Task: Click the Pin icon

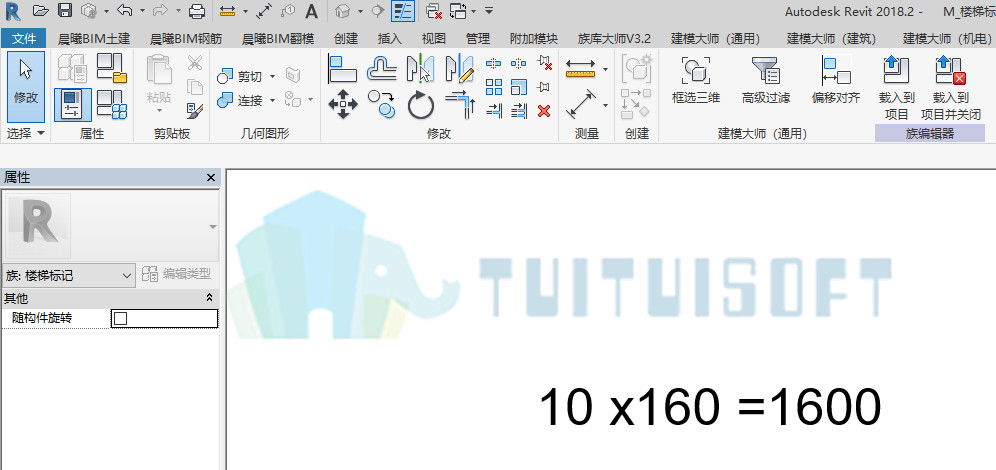Action: [543, 87]
